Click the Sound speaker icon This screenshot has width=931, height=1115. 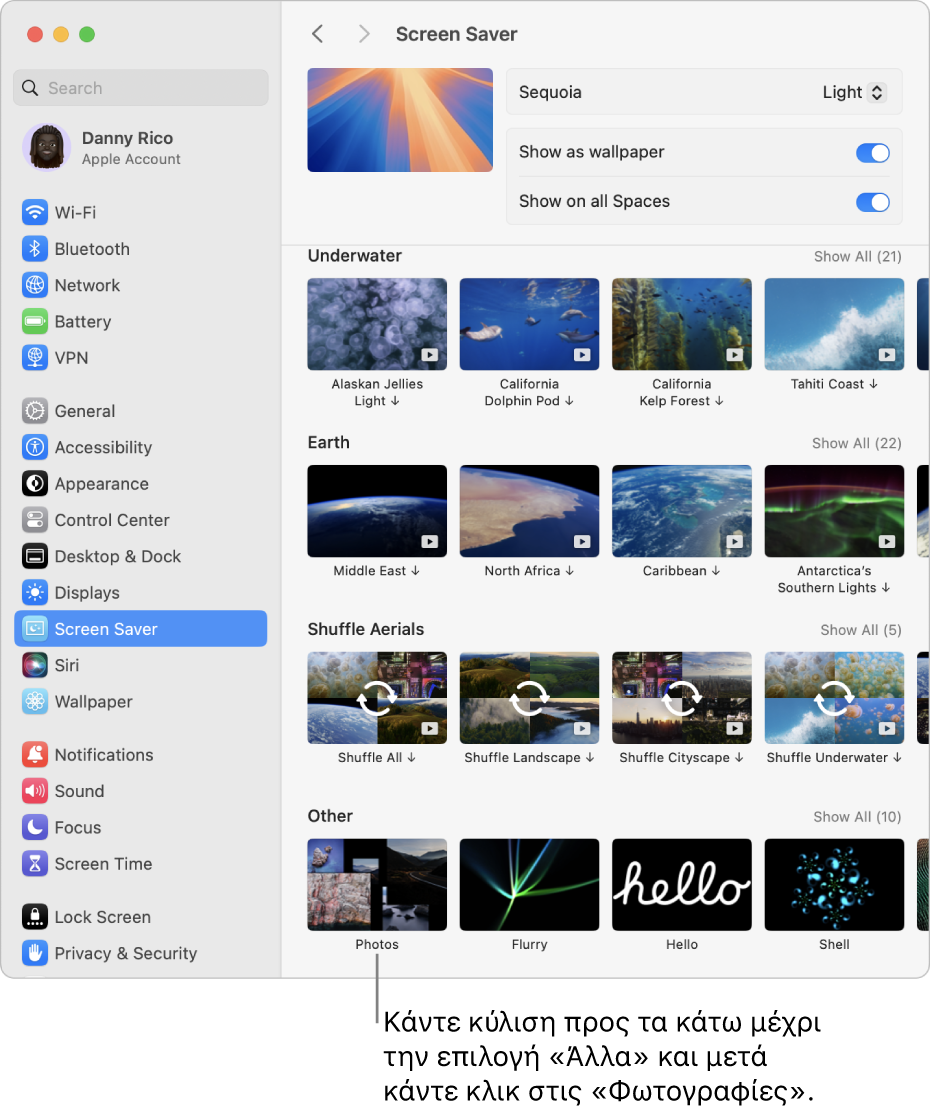pos(35,790)
